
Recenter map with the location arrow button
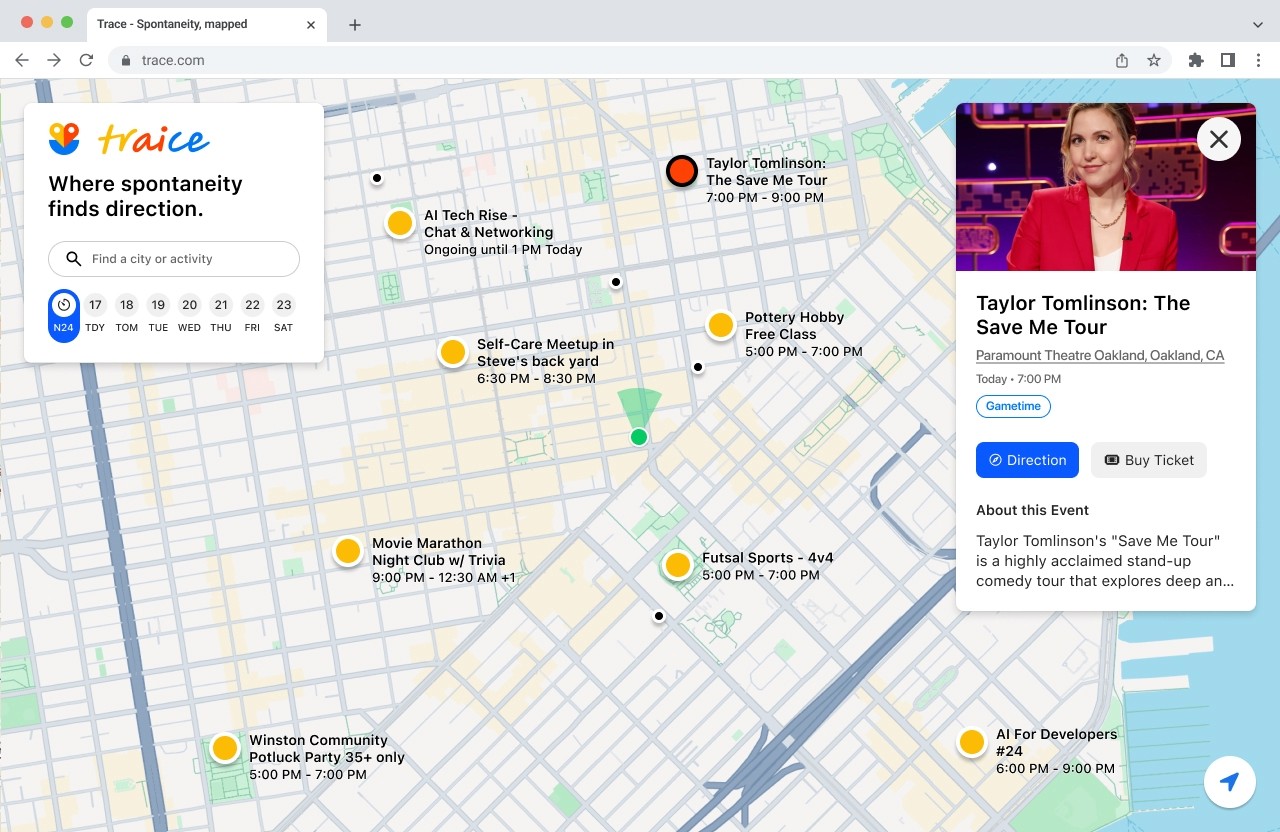click(x=1230, y=781)
